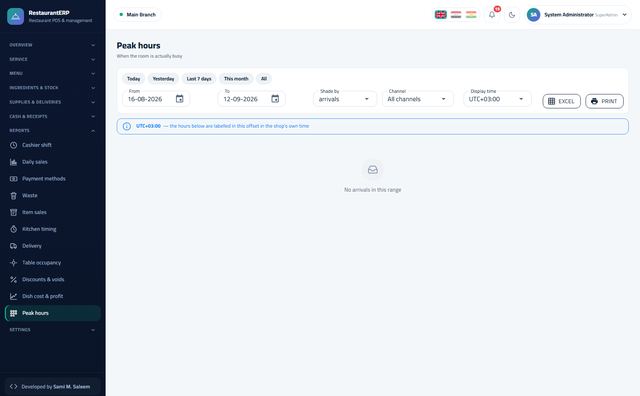Go to Payment methods report

(52, 178)
